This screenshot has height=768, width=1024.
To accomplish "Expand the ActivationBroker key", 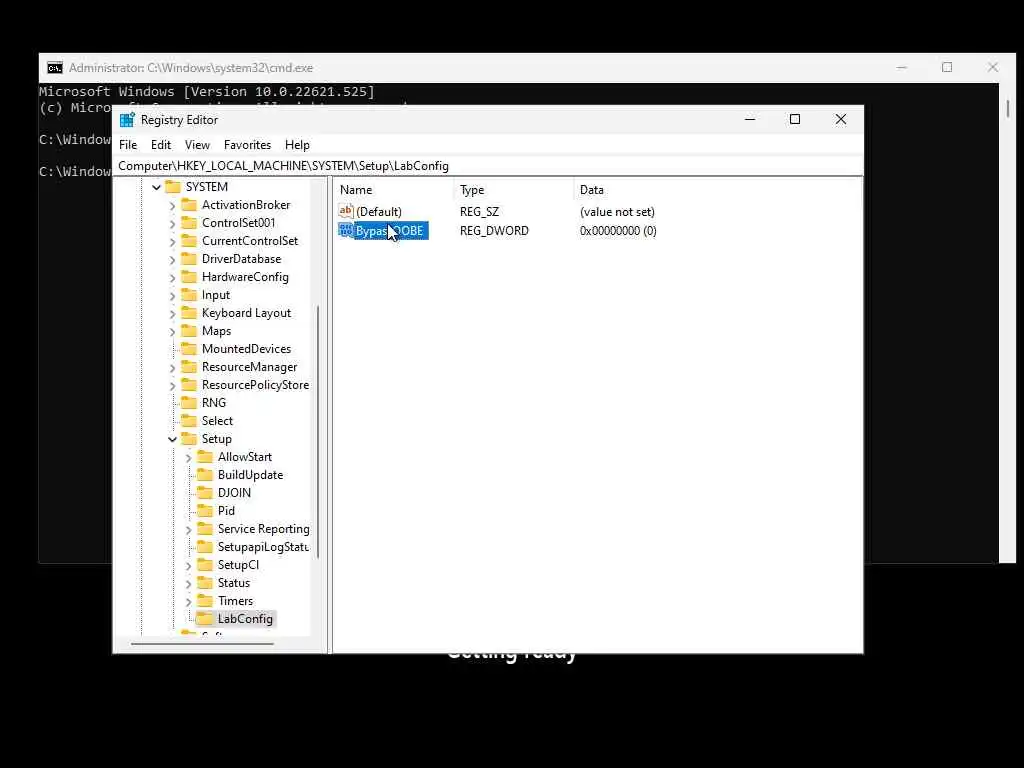I will coord(172,206).
